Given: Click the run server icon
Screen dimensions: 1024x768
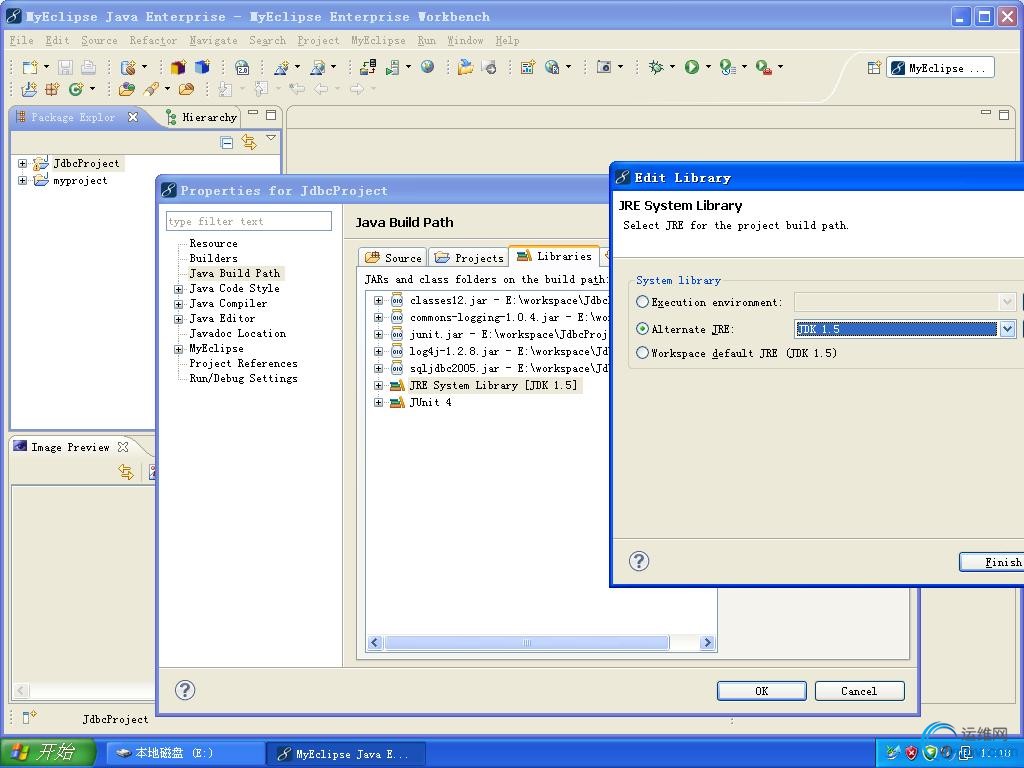Looking at the screenshot, I should 392,67.
